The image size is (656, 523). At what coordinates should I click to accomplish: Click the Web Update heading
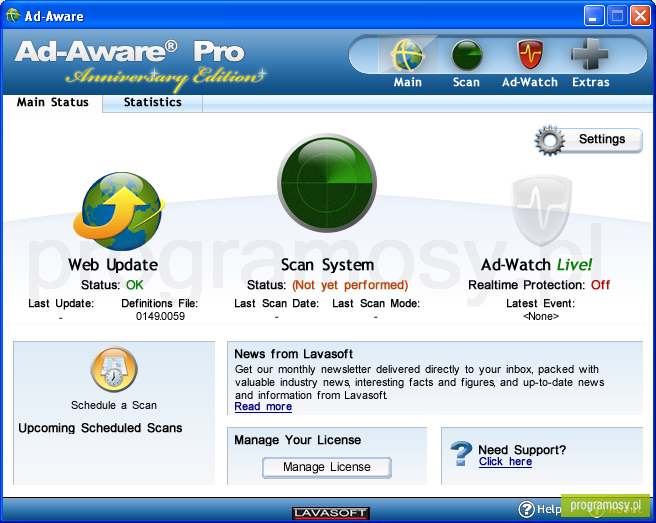pyautogui.click(x=113, y=265)
